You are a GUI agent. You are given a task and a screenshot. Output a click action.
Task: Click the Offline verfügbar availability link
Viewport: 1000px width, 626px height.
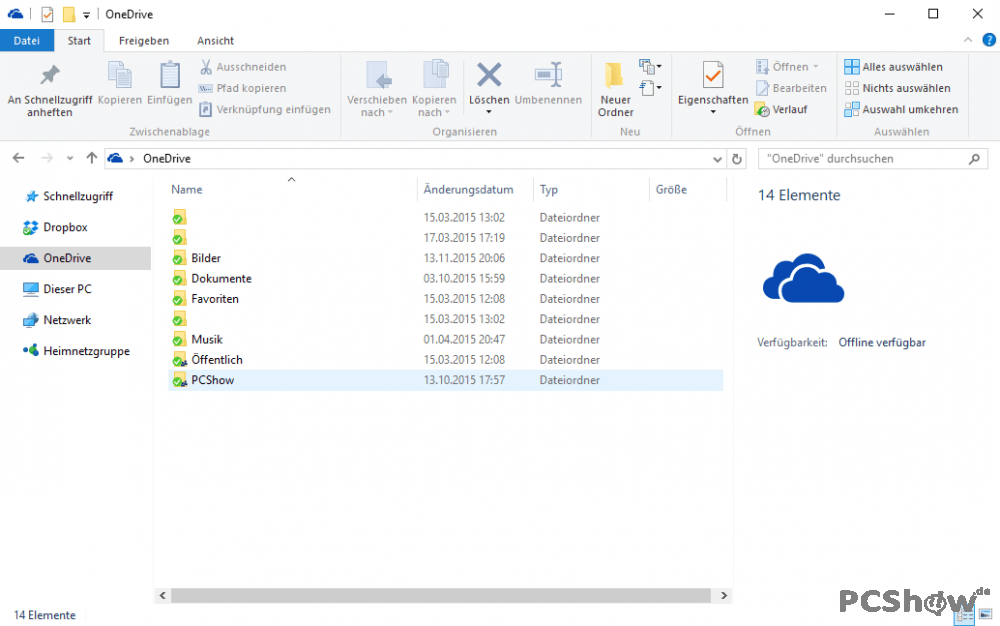pos(881,342)
